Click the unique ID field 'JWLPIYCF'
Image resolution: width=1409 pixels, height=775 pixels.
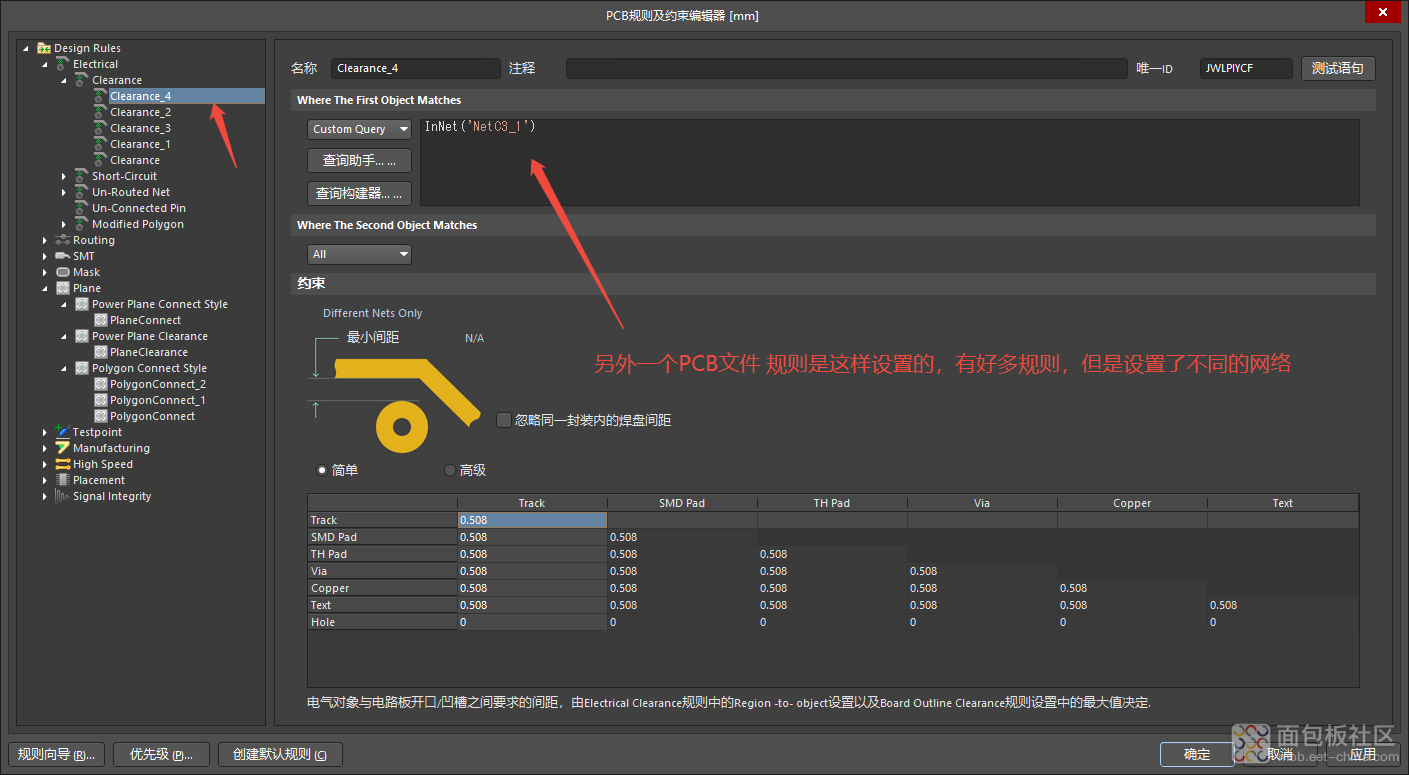click(1245, 68)
